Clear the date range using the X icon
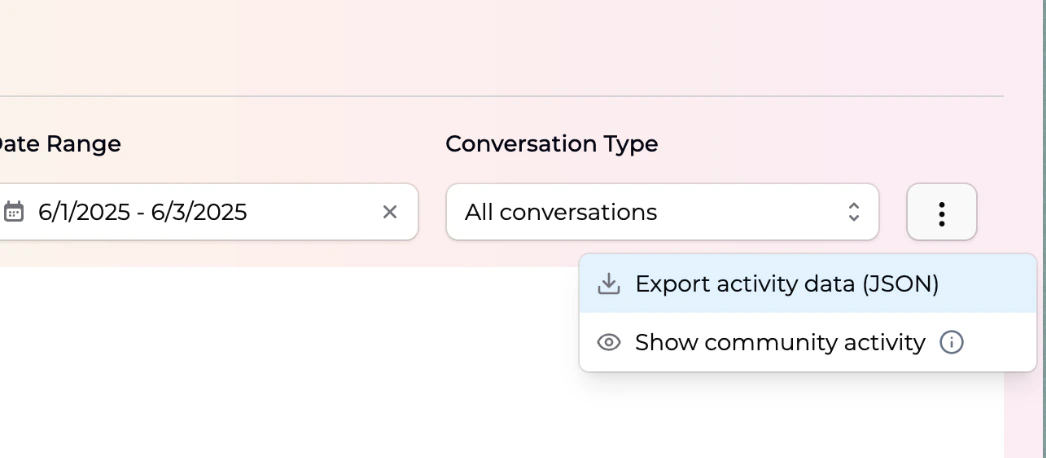This screenshot has width=1046, height=458. [x=390, y=212]
